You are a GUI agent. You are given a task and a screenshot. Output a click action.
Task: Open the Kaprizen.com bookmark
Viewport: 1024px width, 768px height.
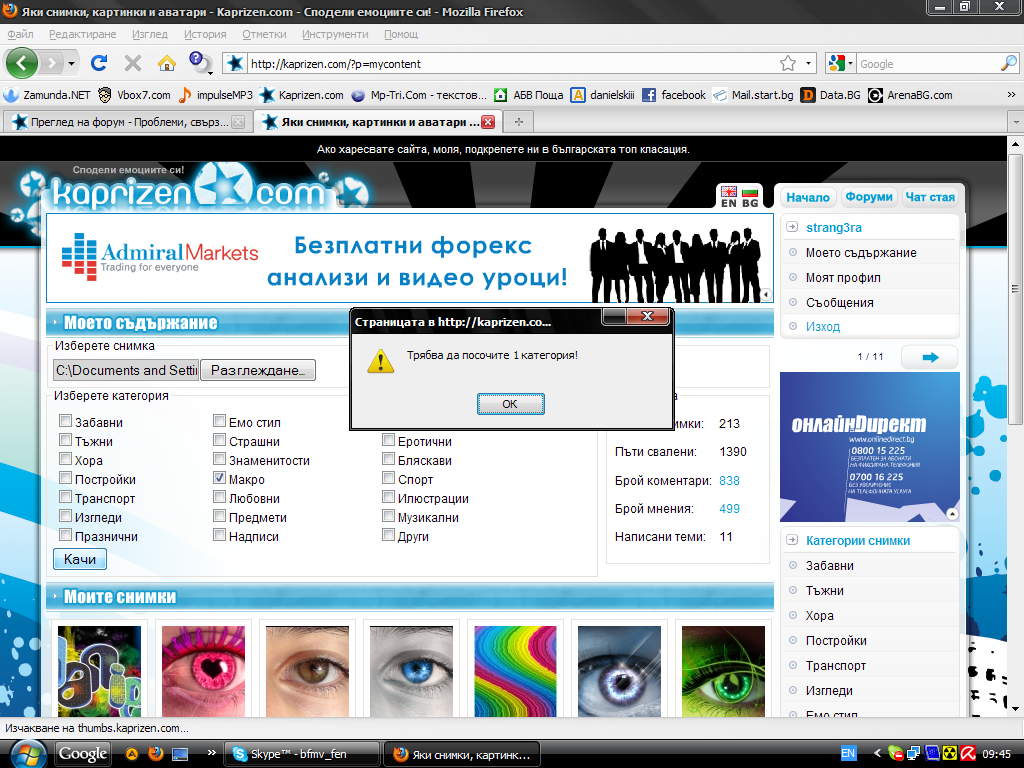point(302,95)
